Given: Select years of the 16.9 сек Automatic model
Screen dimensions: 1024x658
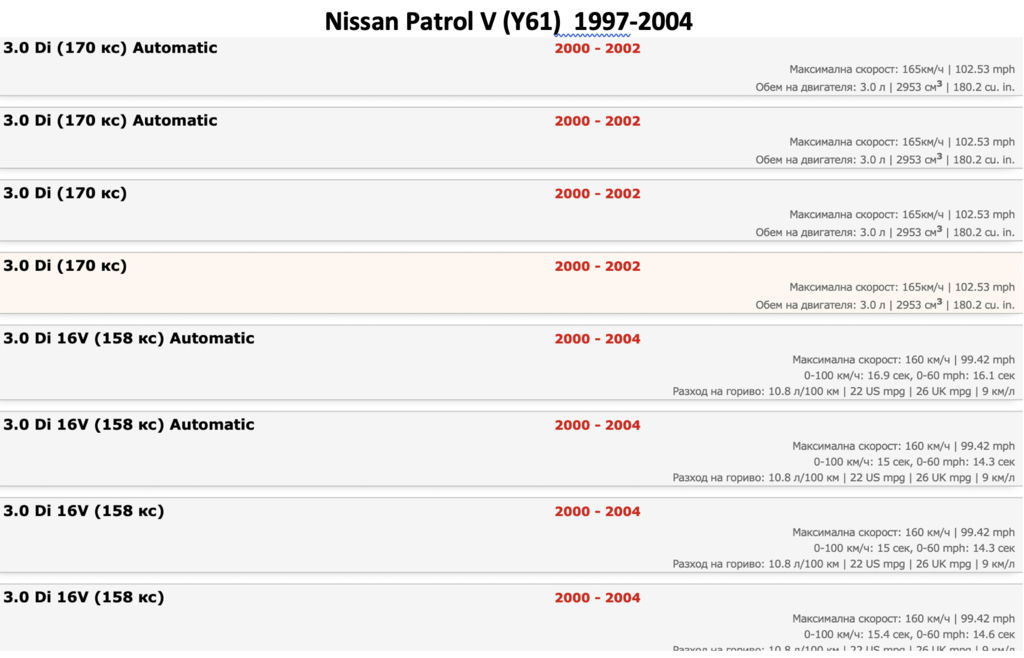Looking at the screenshot, I should click(x=598, y=339).
